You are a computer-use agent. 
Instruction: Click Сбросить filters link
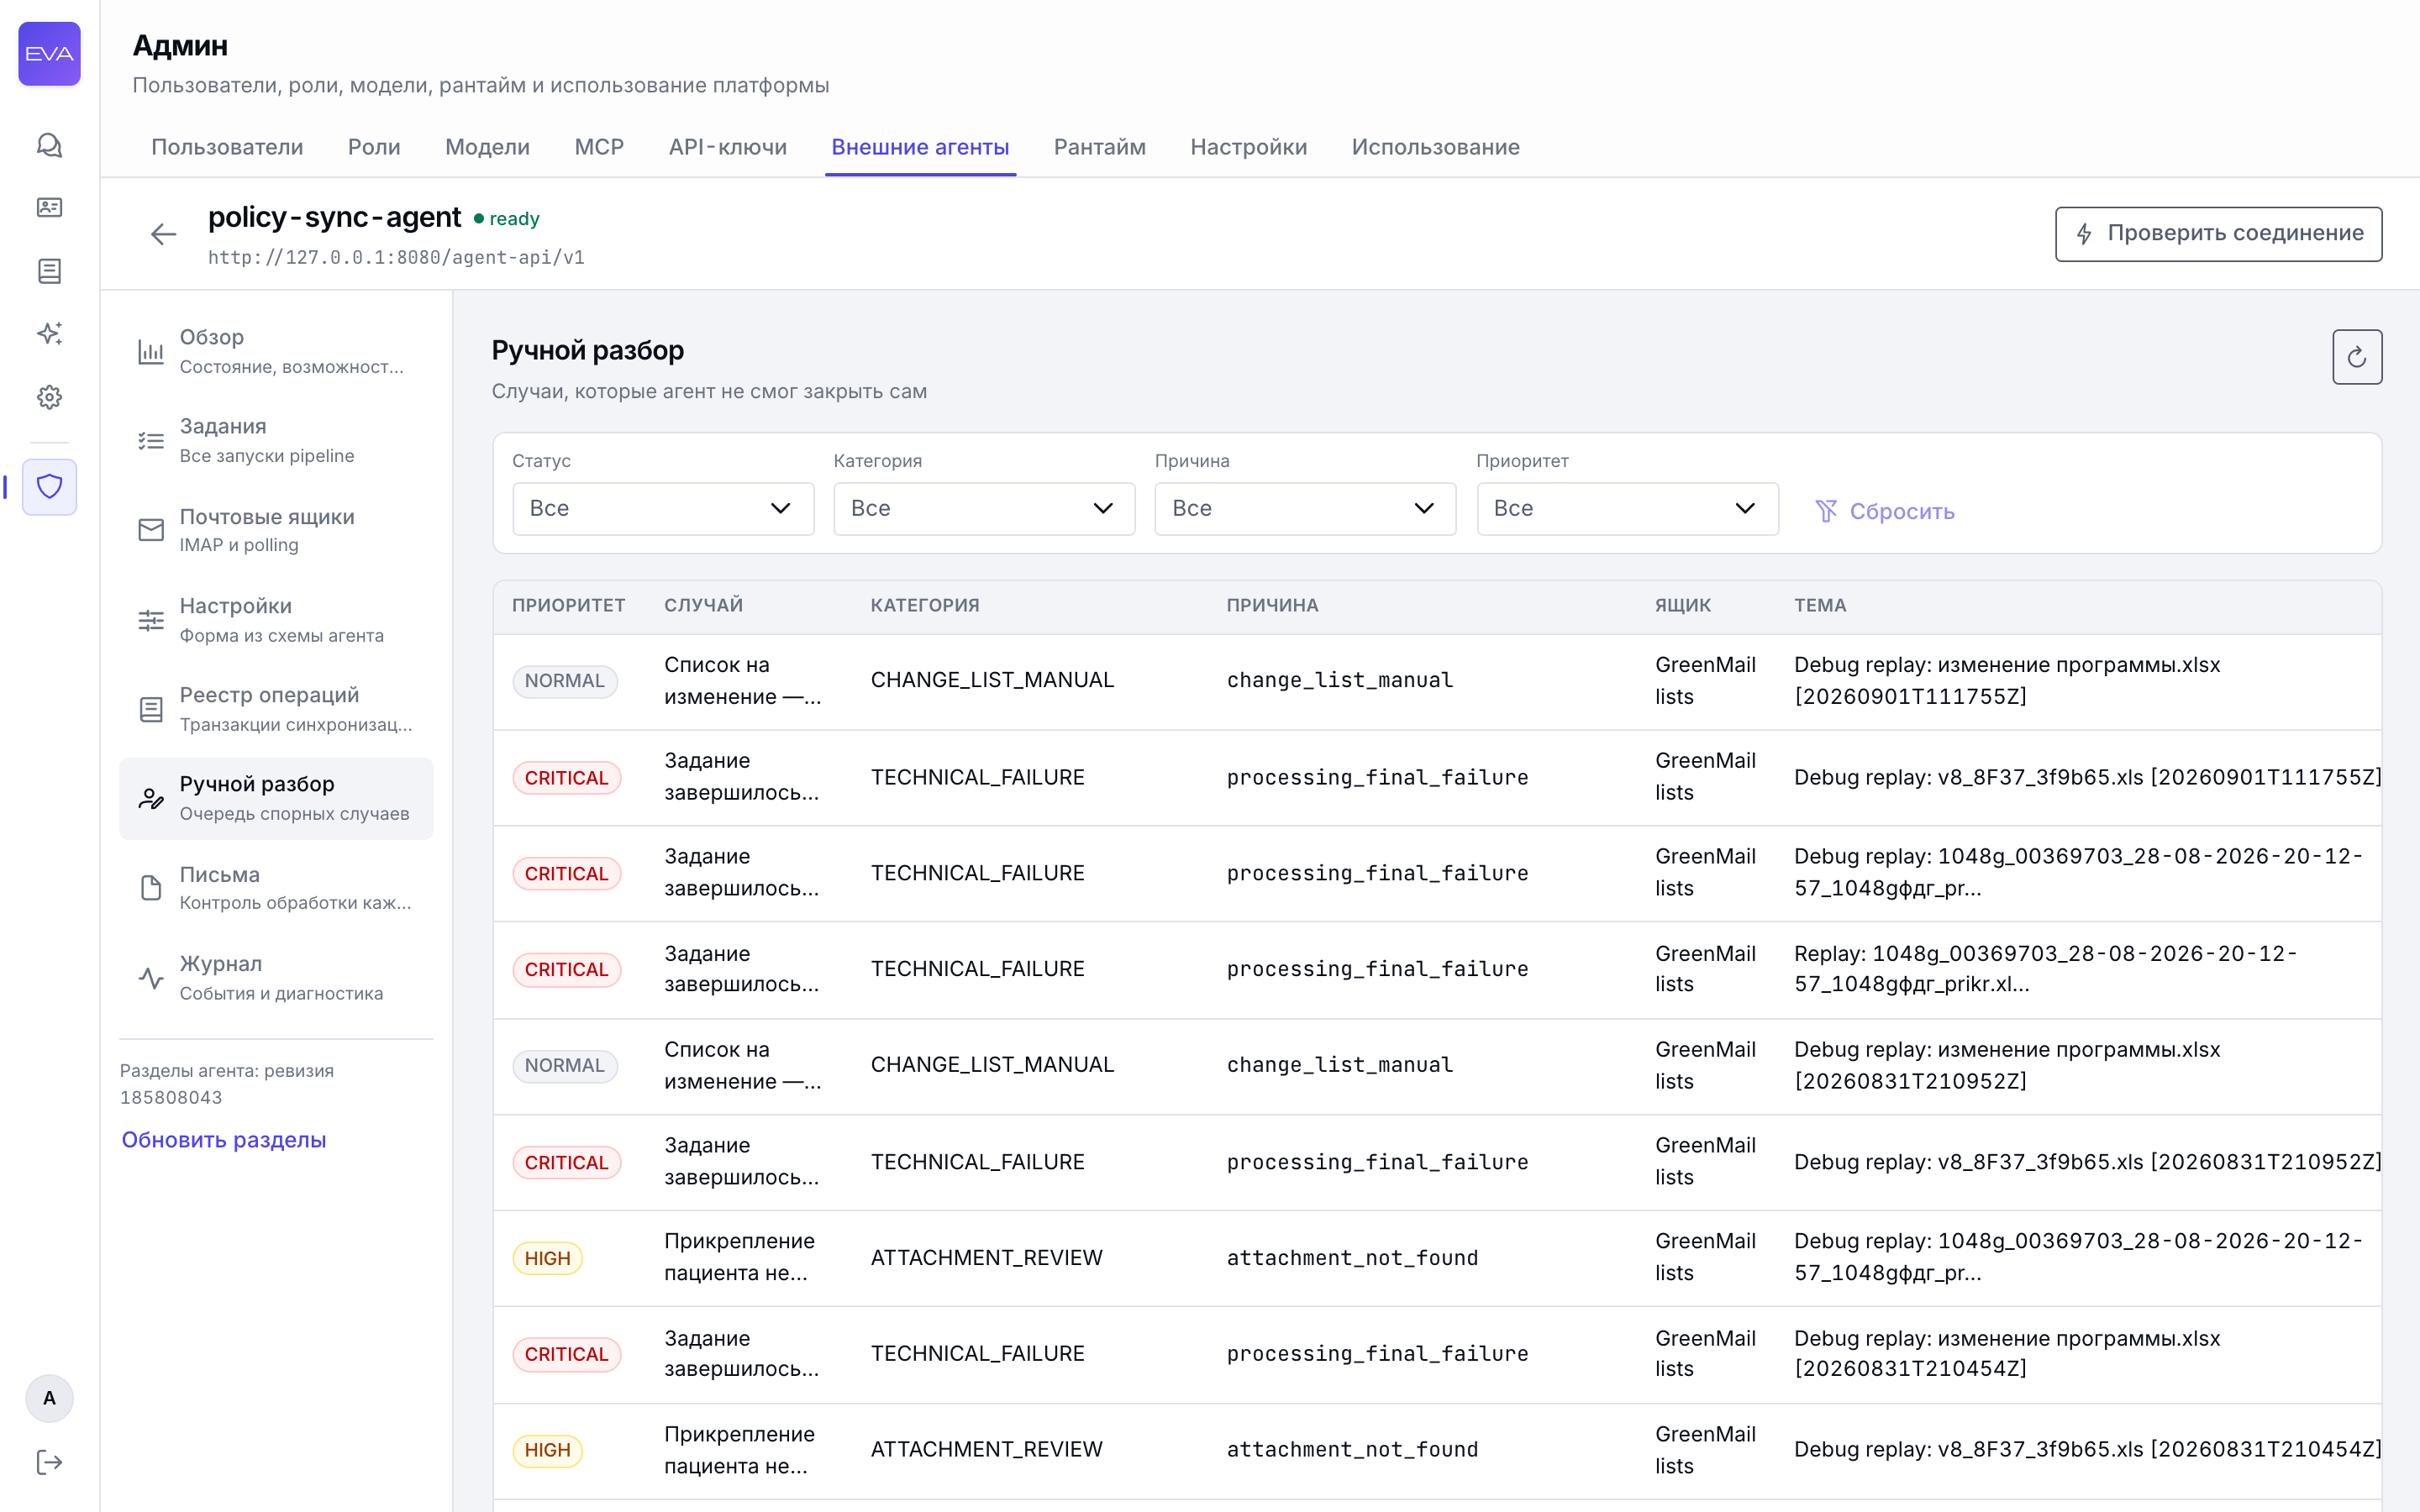click(1885, 511)
